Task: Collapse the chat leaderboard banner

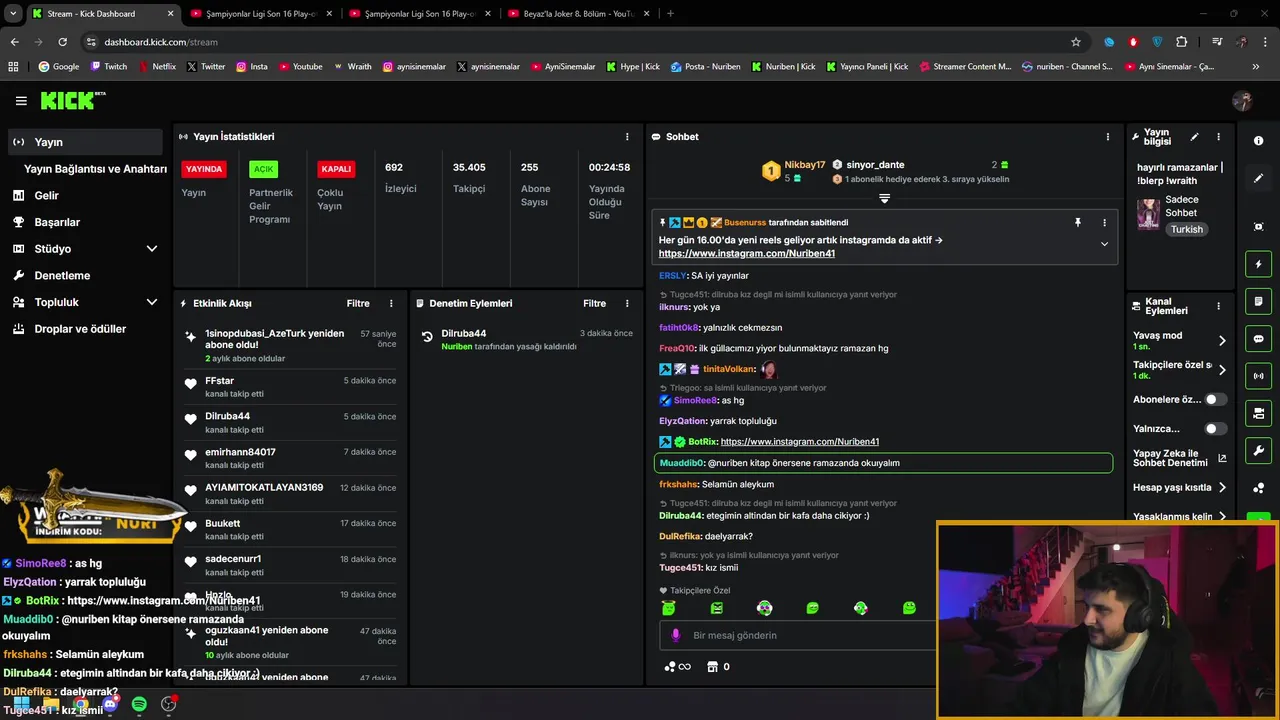Action: (884, 199)
